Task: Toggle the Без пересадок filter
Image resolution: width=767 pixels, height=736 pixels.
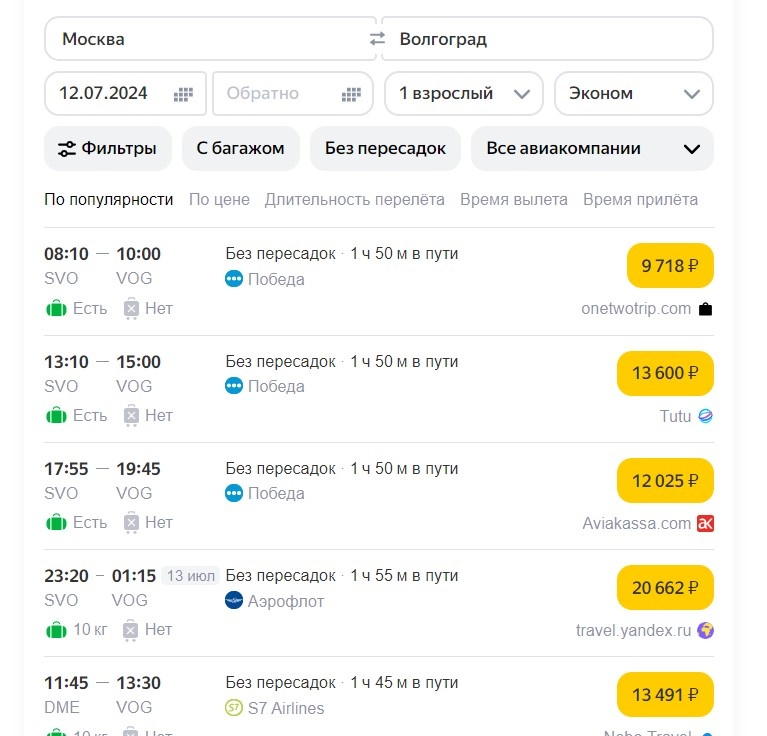Action: tap(385, 148)
